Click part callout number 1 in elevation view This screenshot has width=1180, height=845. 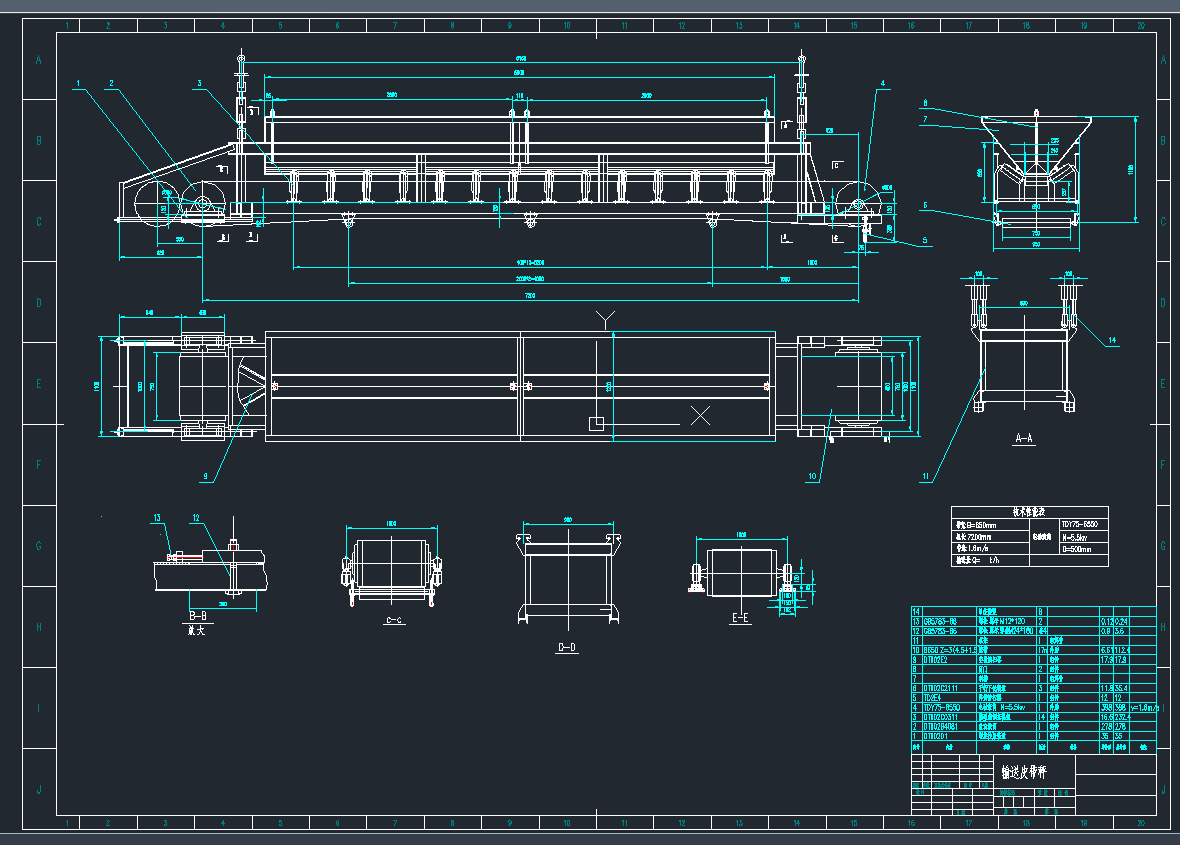pyautogui.click(x=79, y=83)
